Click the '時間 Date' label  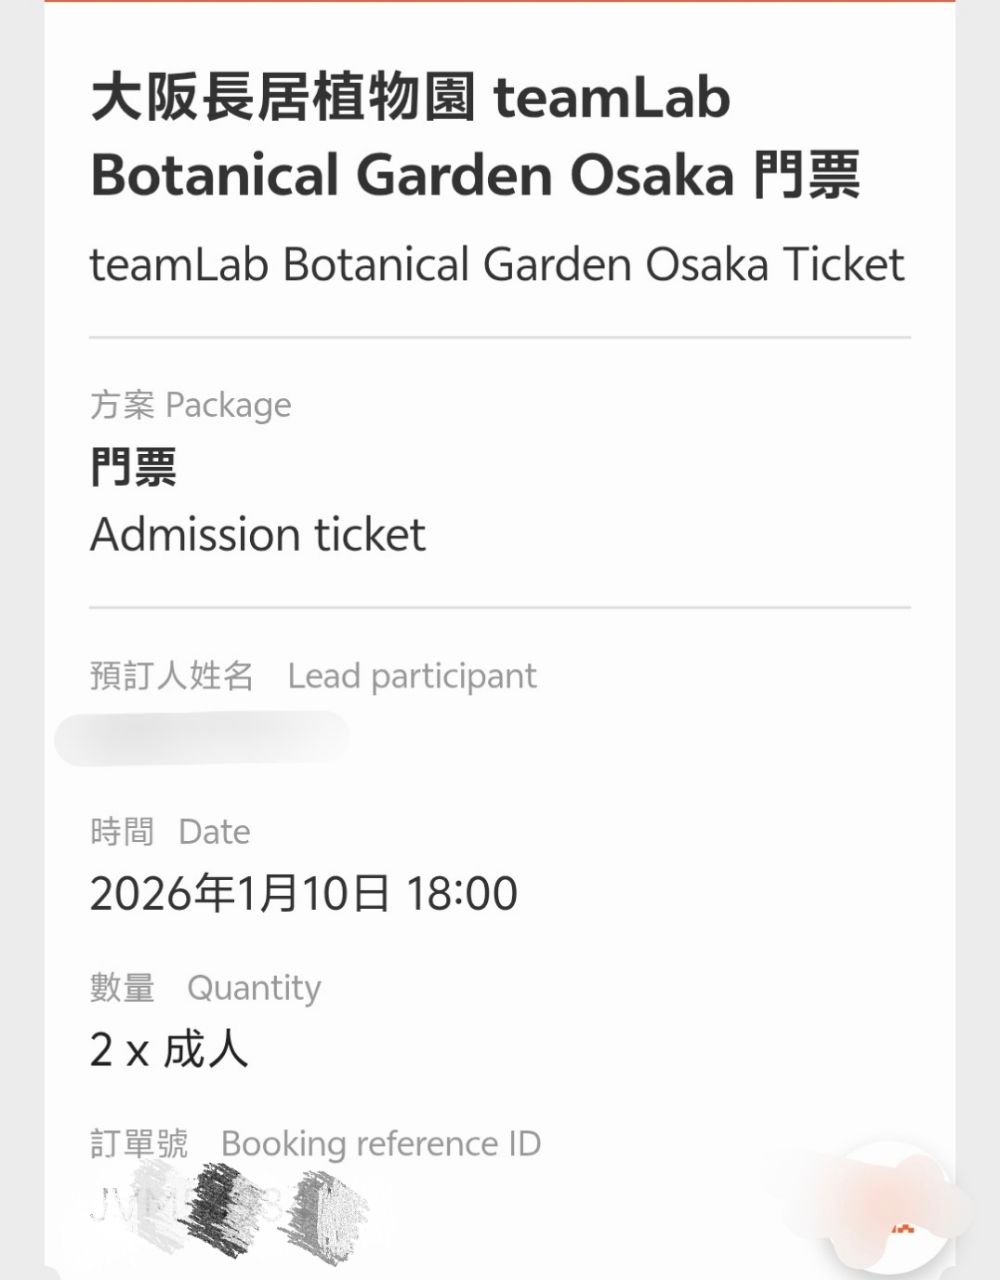(170, 832)
